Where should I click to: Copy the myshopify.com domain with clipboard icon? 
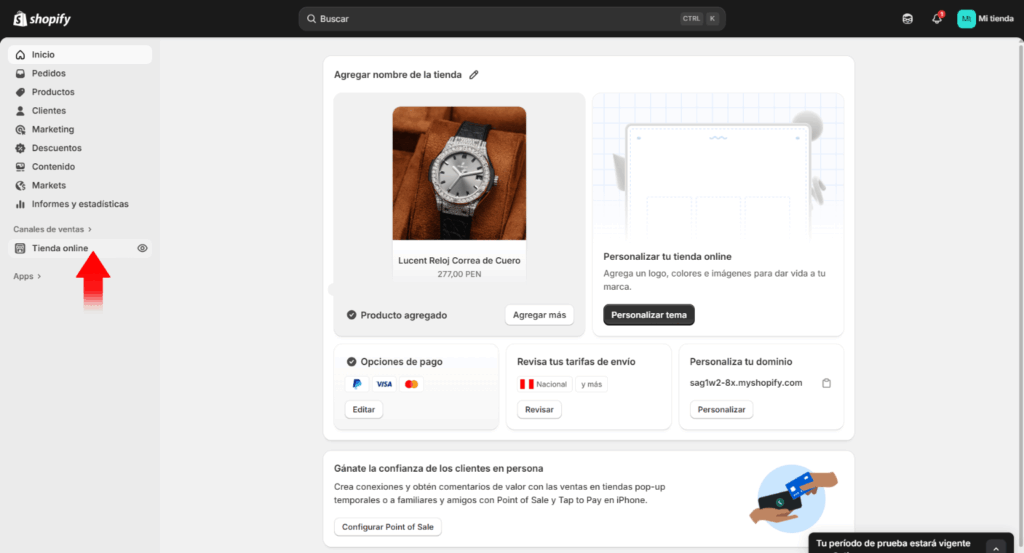point(826,383)
